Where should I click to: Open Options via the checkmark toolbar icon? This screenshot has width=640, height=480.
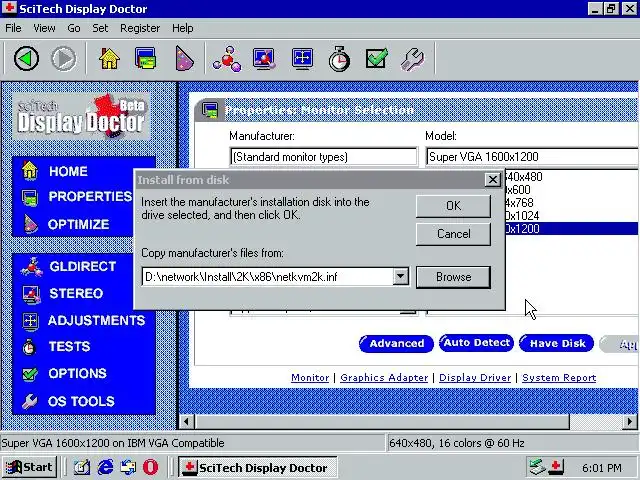point(376,59)
